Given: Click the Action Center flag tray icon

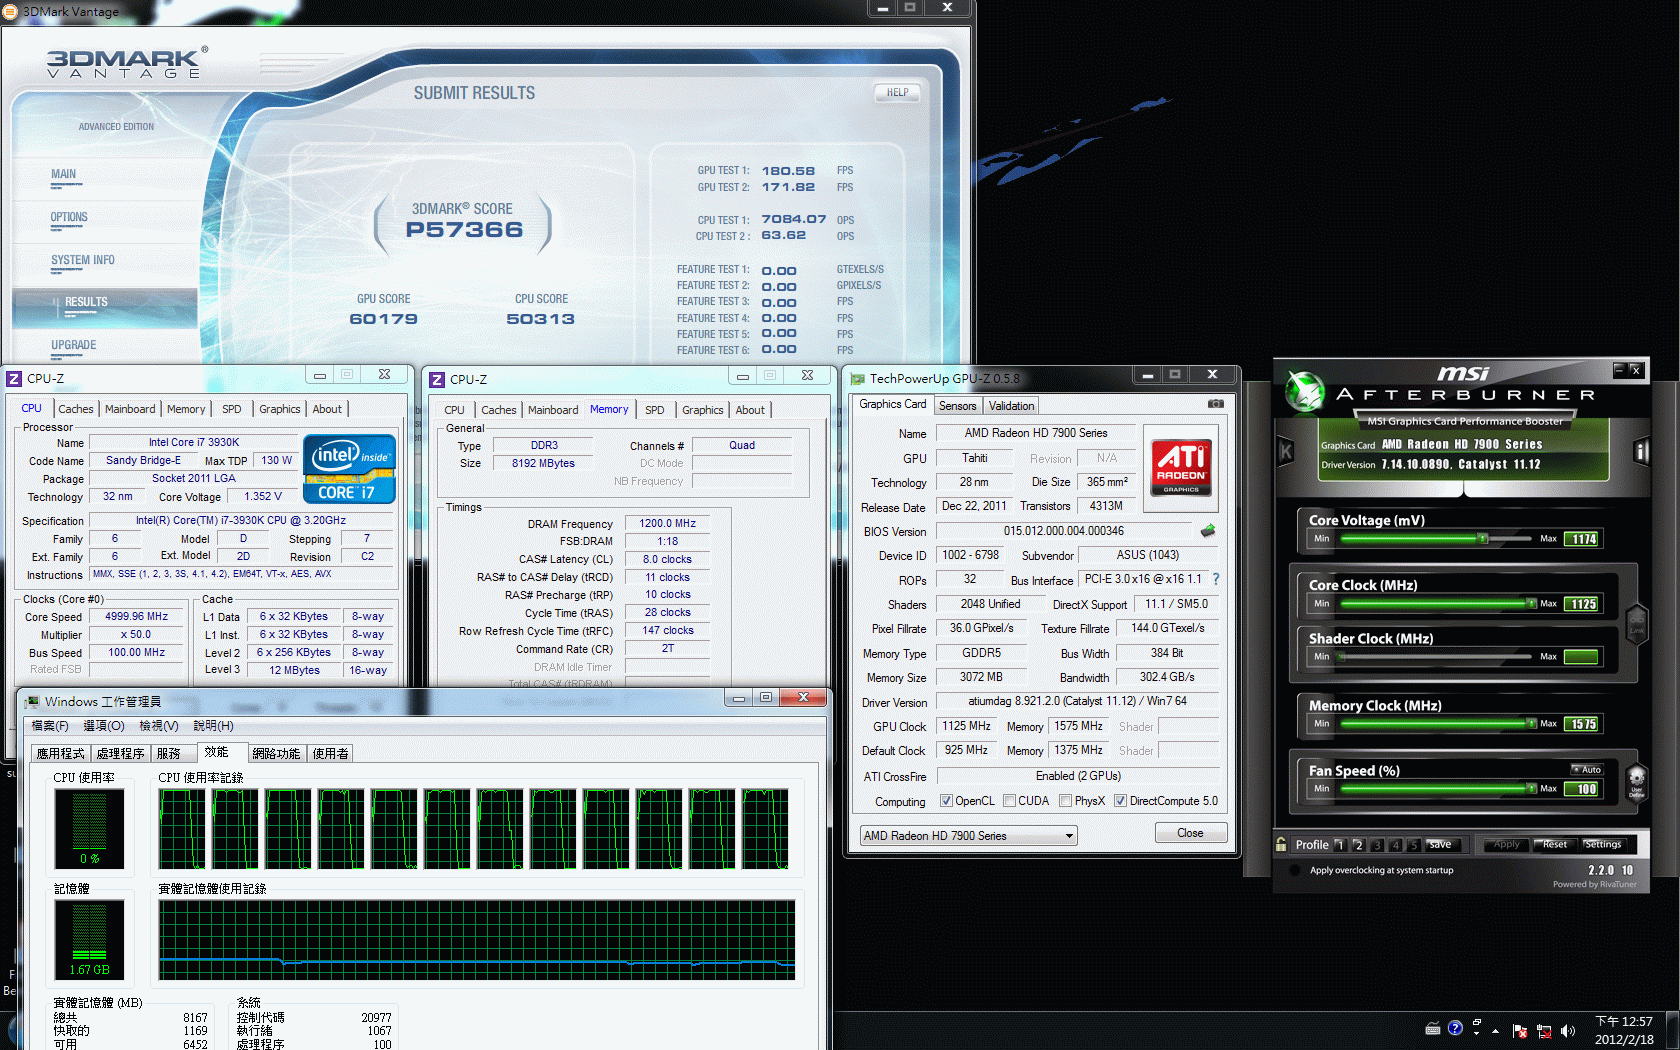Looking at the screenshot, I should (1520, 1030).
